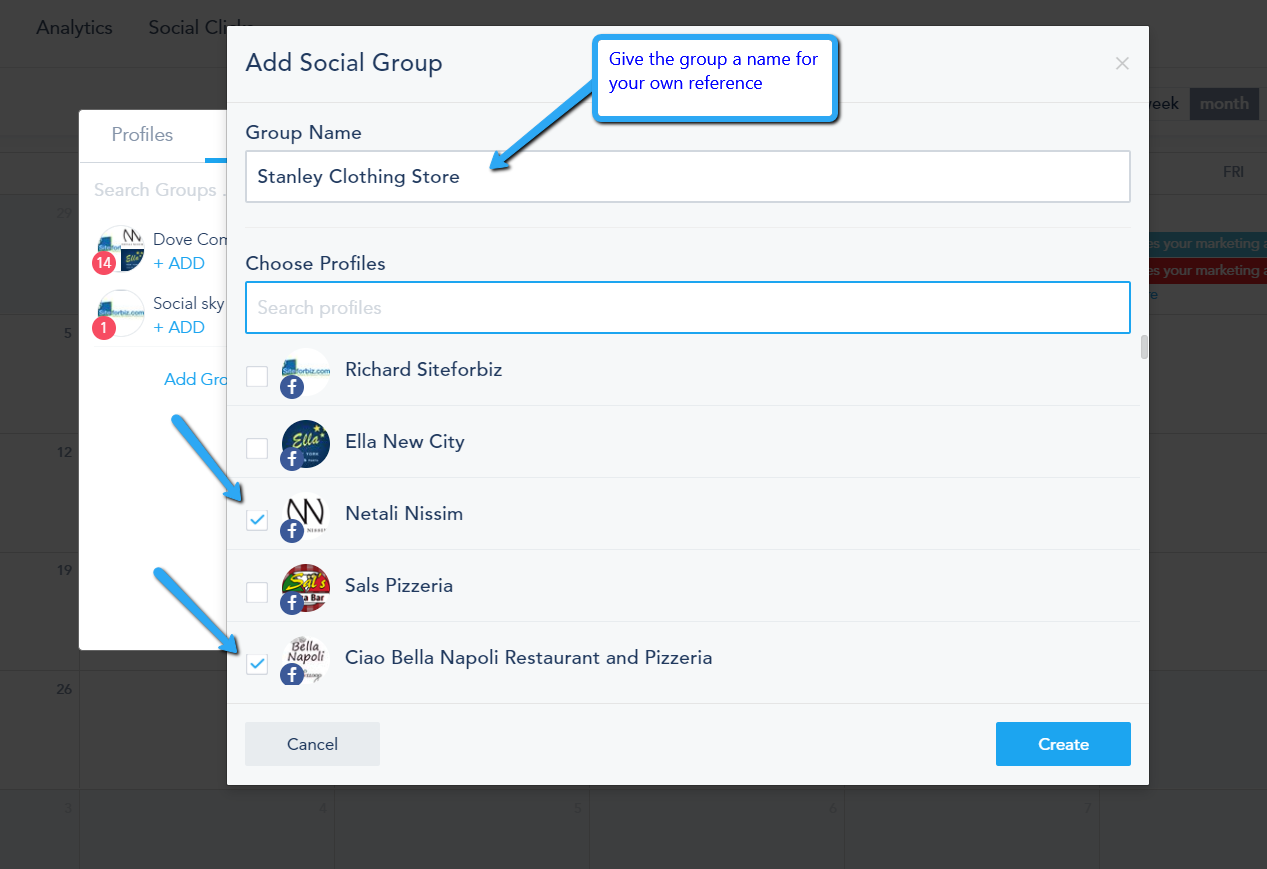Screen dimensions: 1267x869
Task: Close the Add Social Group dialog
Action: pyautogui.click(x=1122, y=64)
